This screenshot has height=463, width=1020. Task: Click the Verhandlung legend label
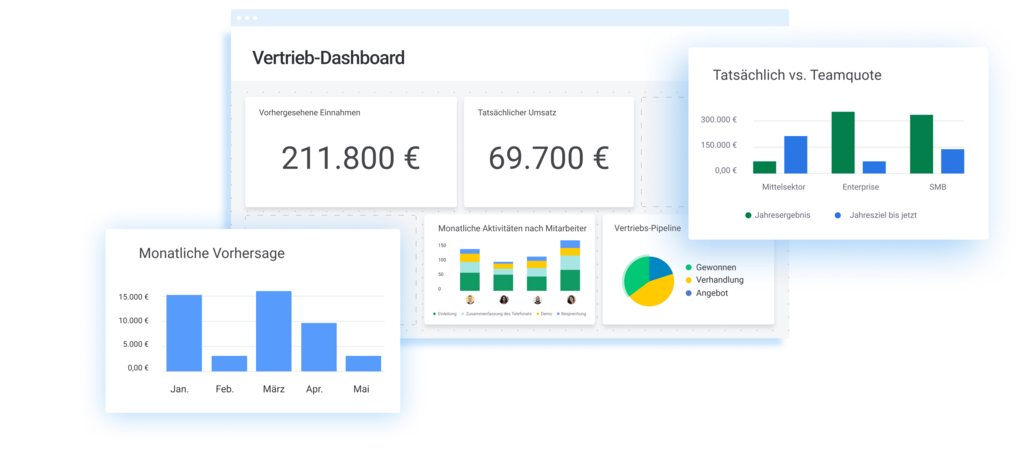tap(719, 280)
